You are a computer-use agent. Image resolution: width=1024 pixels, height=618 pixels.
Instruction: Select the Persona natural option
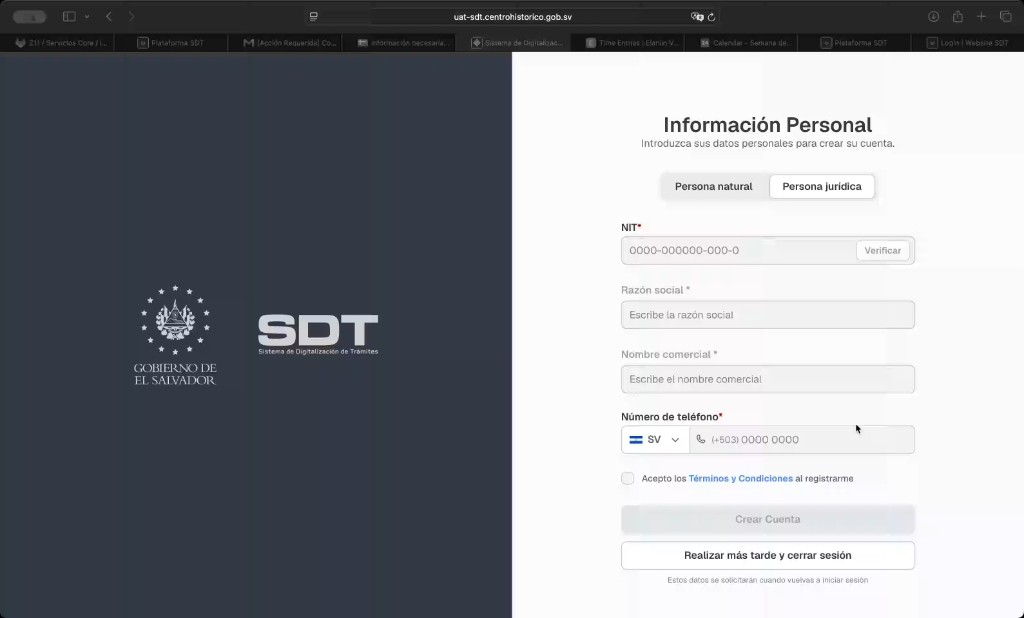coord(714,187)
